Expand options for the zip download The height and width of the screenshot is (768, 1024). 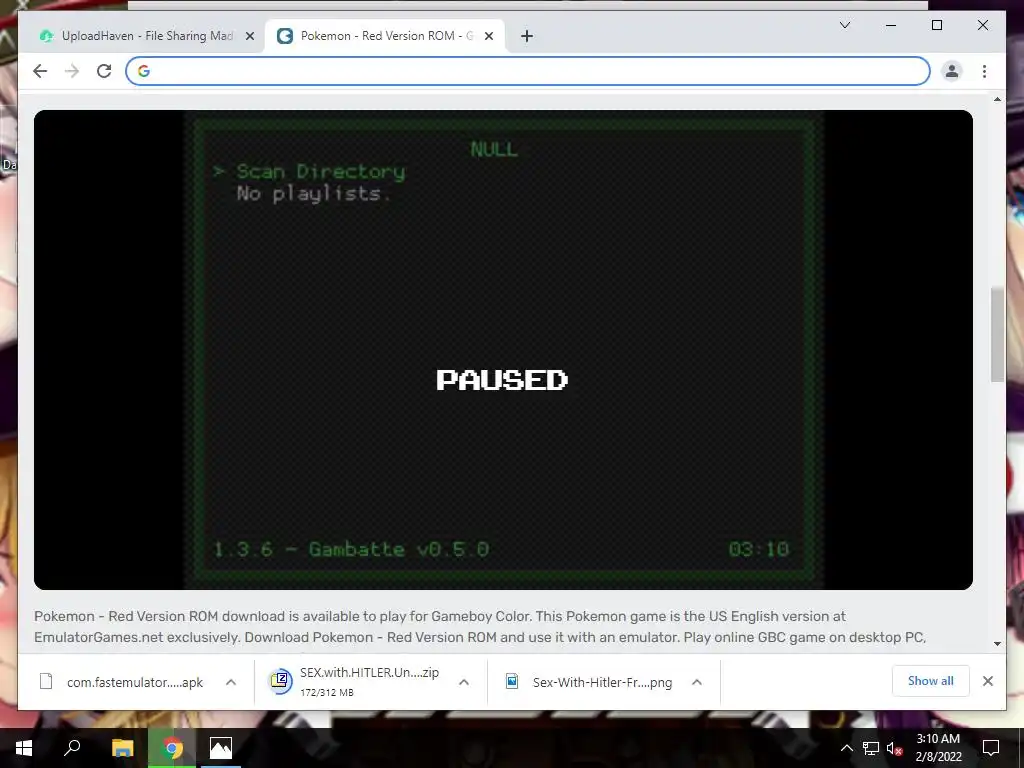(464, 682)
